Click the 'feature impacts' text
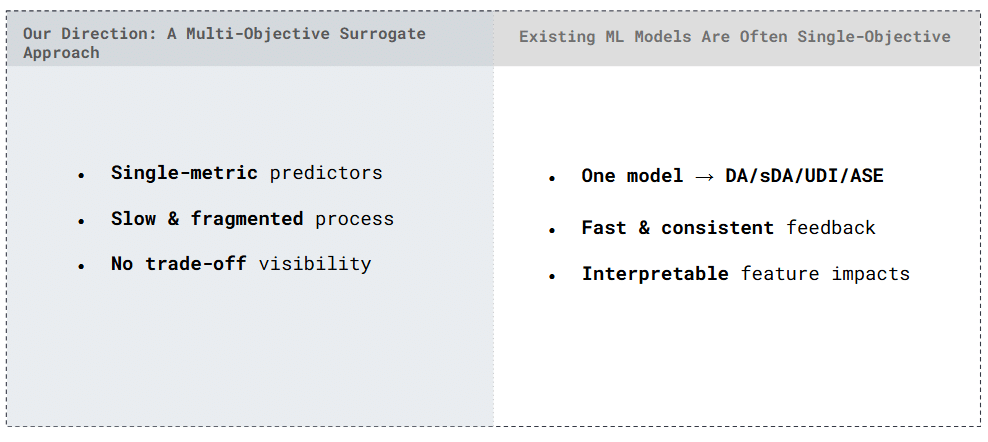Image resolution: width=988 pixels, height=442 pixels. click(825, 273)
